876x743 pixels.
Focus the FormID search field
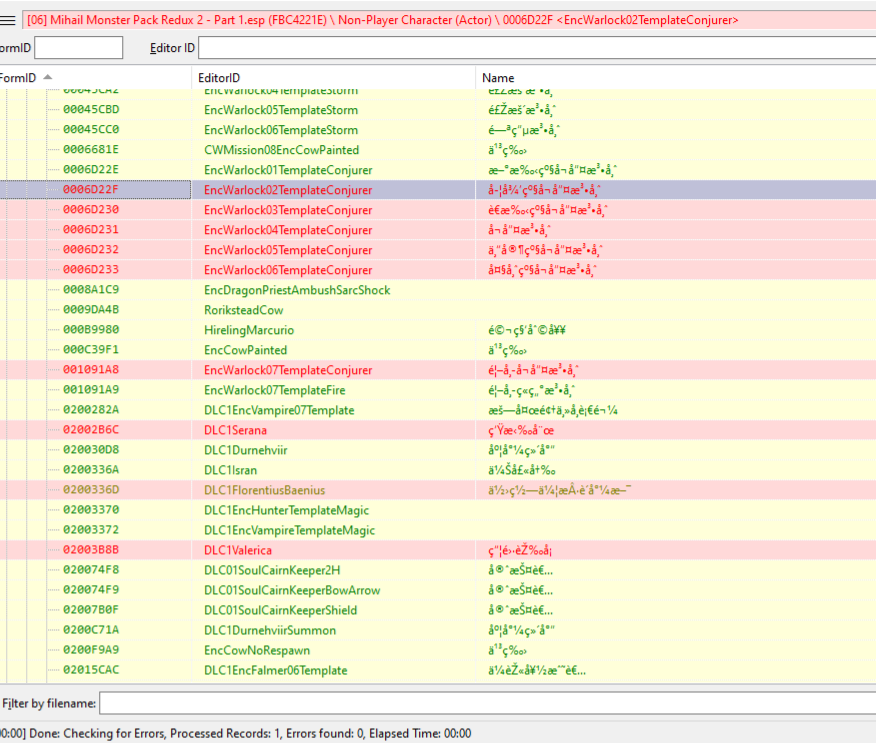click(79, 47)
